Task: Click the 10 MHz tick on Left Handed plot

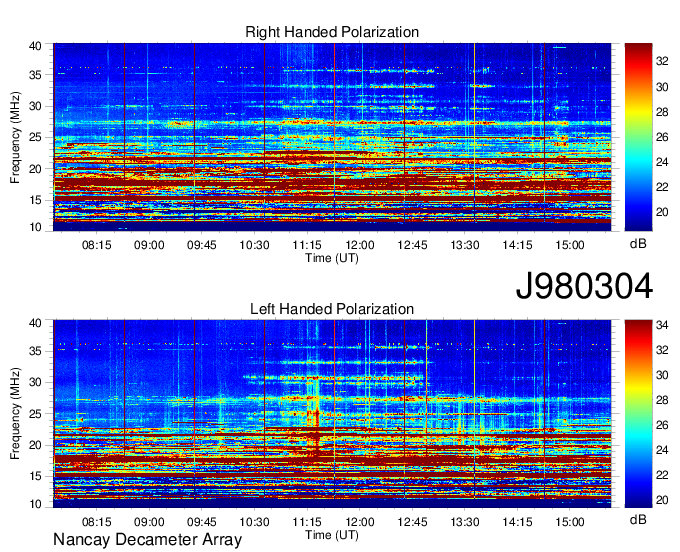Action: 35,504
